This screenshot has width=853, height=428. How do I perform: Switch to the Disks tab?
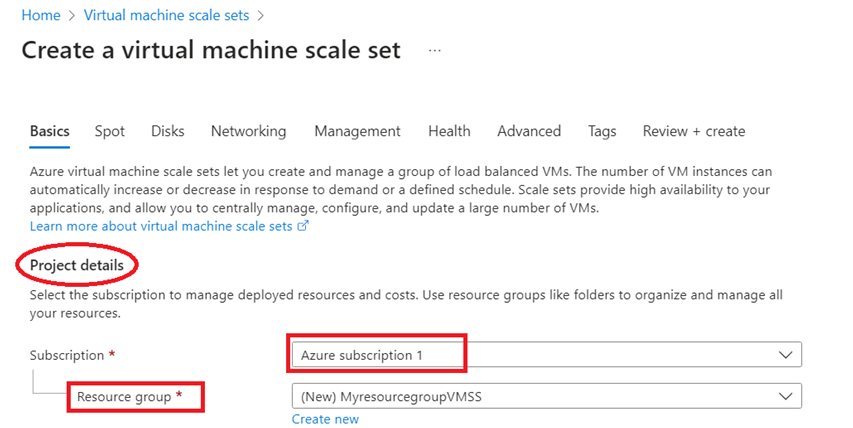point(168,131)
